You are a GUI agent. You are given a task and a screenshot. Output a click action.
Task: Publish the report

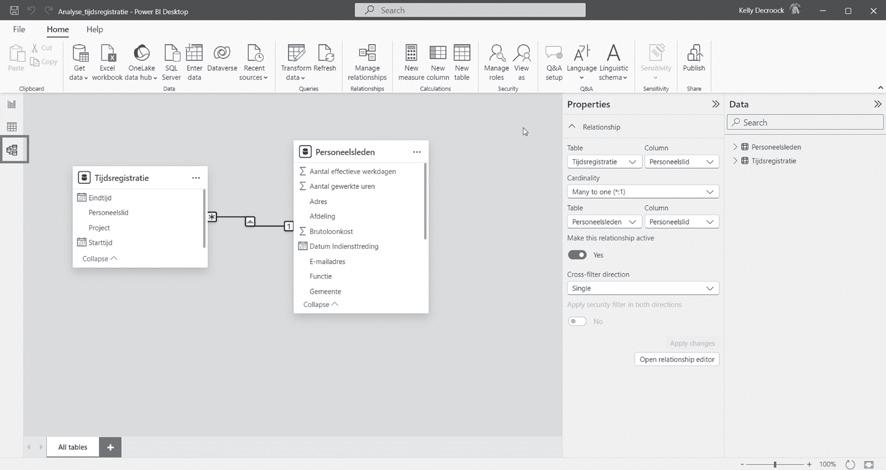(x=694, y=58)
